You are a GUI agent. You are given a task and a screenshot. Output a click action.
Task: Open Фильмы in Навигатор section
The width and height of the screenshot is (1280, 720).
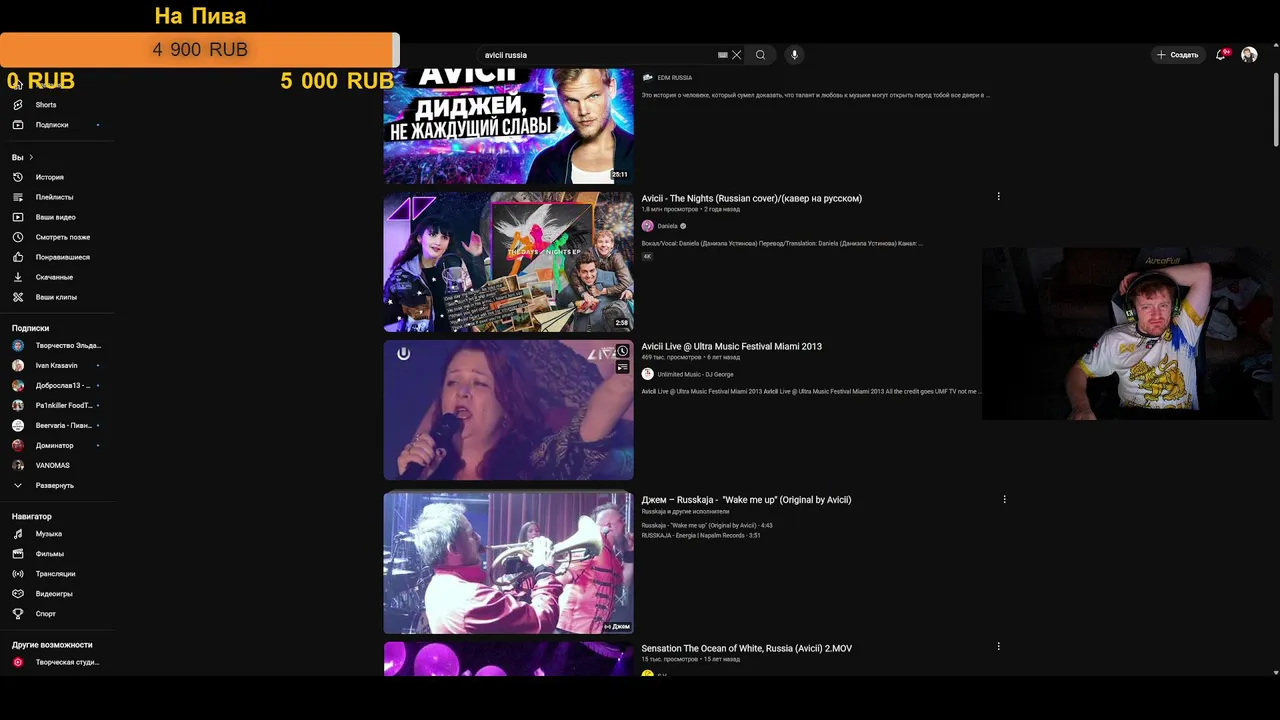49,554
